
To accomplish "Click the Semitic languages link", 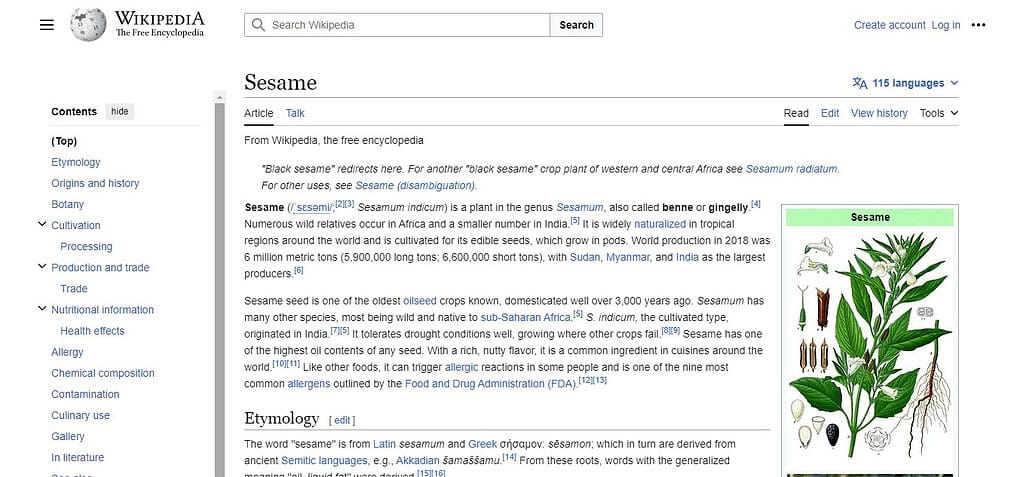I will tap(325, 460).
